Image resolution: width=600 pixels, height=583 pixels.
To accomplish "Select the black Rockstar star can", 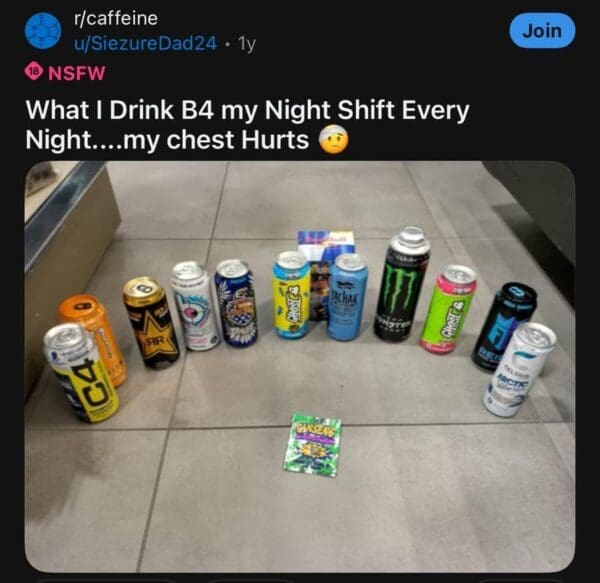I will (x=151, y=322).
